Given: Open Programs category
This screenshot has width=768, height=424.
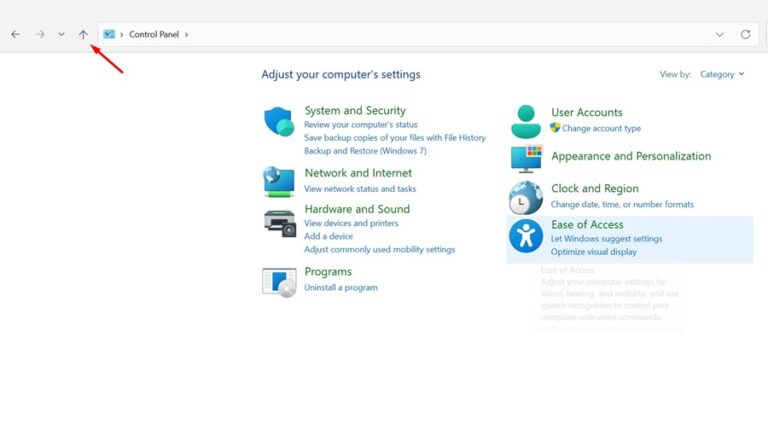Looking at the screenshot, I should pos(328,272).
